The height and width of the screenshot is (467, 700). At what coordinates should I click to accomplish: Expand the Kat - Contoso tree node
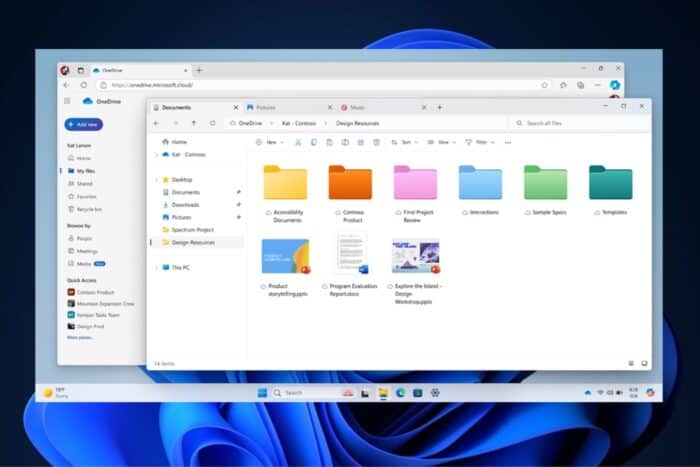[x=156, y=155]
